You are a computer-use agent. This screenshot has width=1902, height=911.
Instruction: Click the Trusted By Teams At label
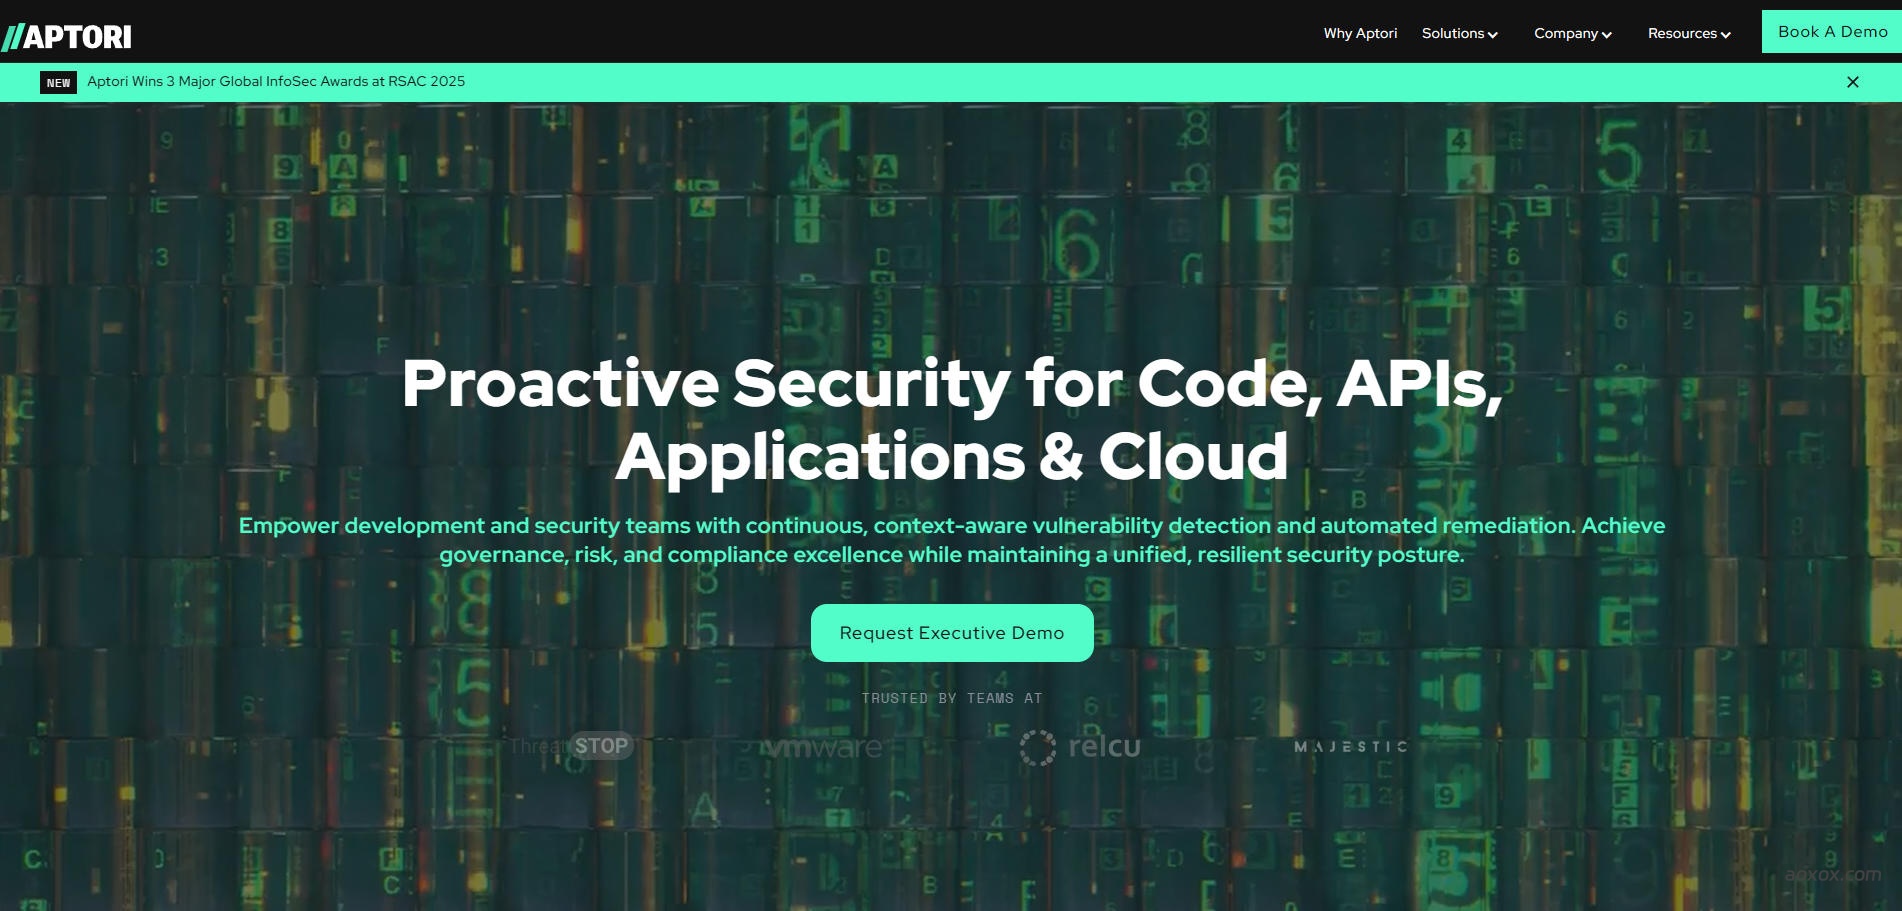[951, 698]
